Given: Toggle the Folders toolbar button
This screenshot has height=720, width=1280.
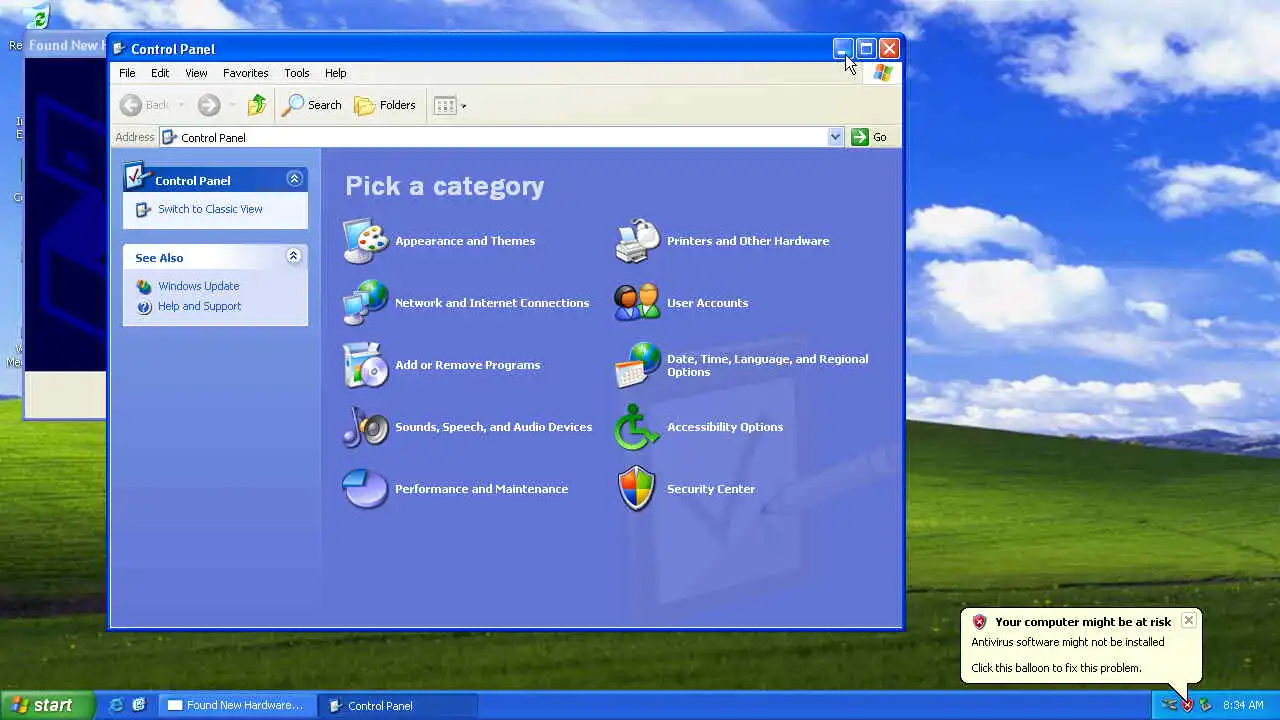Looking at the screenshot, I should 385,105.
